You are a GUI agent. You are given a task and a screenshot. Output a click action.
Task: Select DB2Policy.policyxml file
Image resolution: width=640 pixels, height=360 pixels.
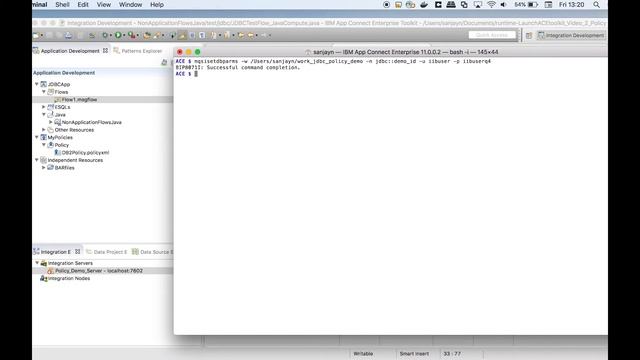(85, 153)
